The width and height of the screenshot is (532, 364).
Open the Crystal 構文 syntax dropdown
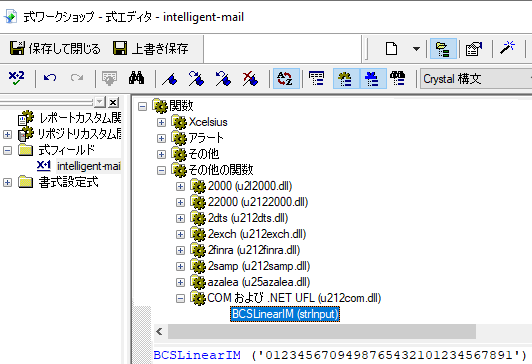(476, 79)
